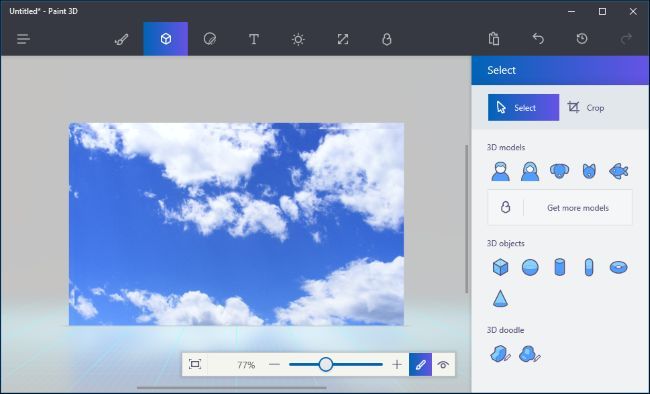Select the sharp edge 3D doodle tool
This screenshot has width=650, height=394.
point(500,354)
